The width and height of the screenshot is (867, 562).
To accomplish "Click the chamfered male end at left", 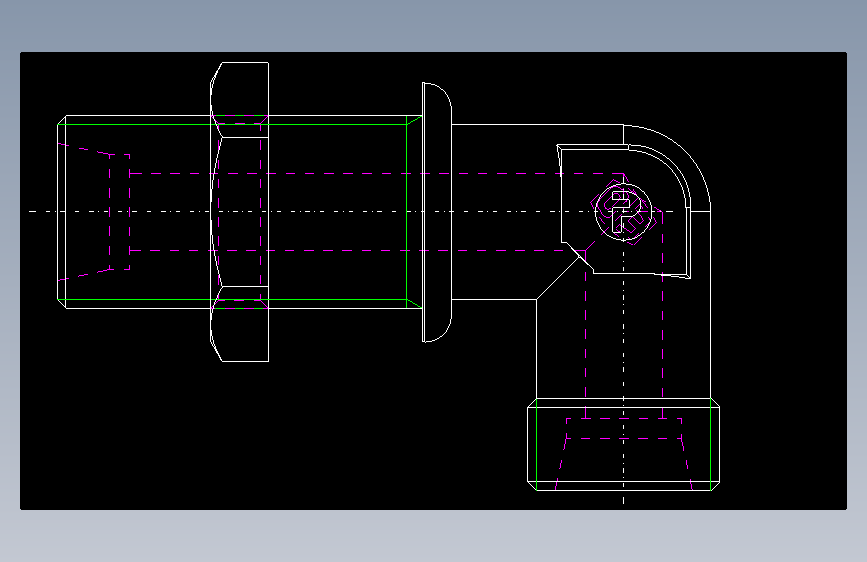I will [x=62, y=212].
